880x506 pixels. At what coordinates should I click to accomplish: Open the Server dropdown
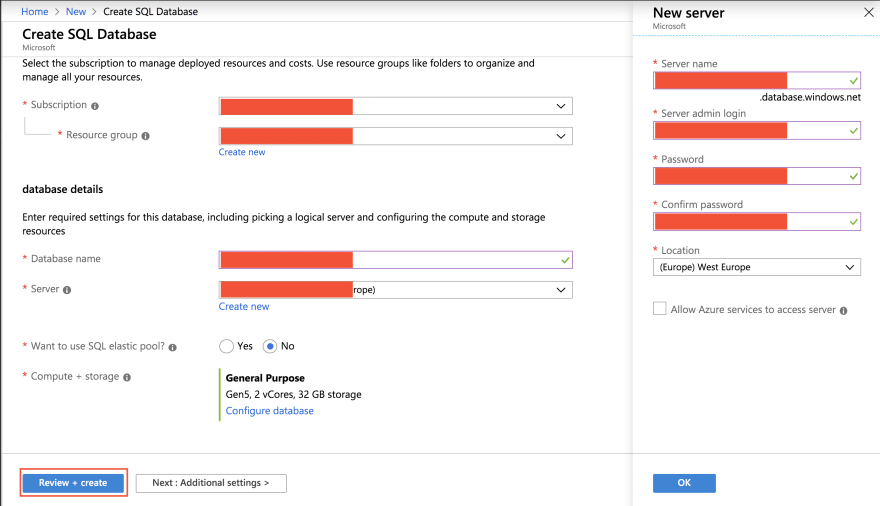click(x=395, y=289)
